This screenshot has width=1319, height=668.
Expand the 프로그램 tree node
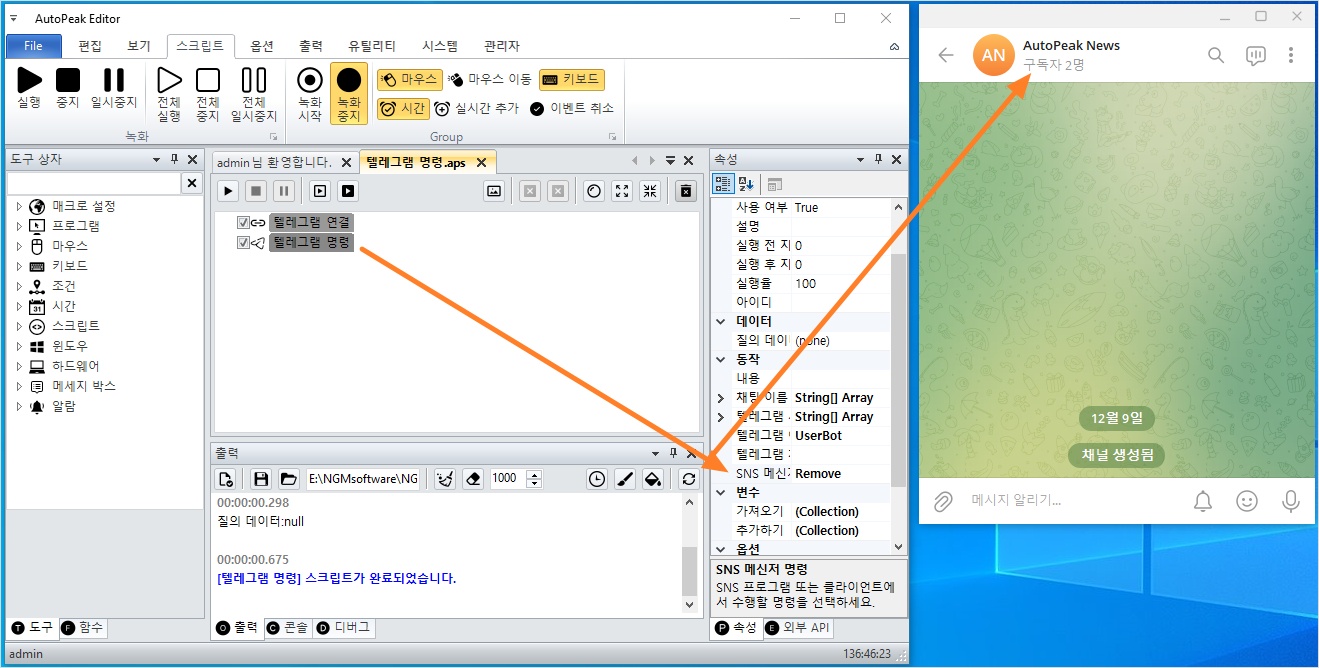18,226
